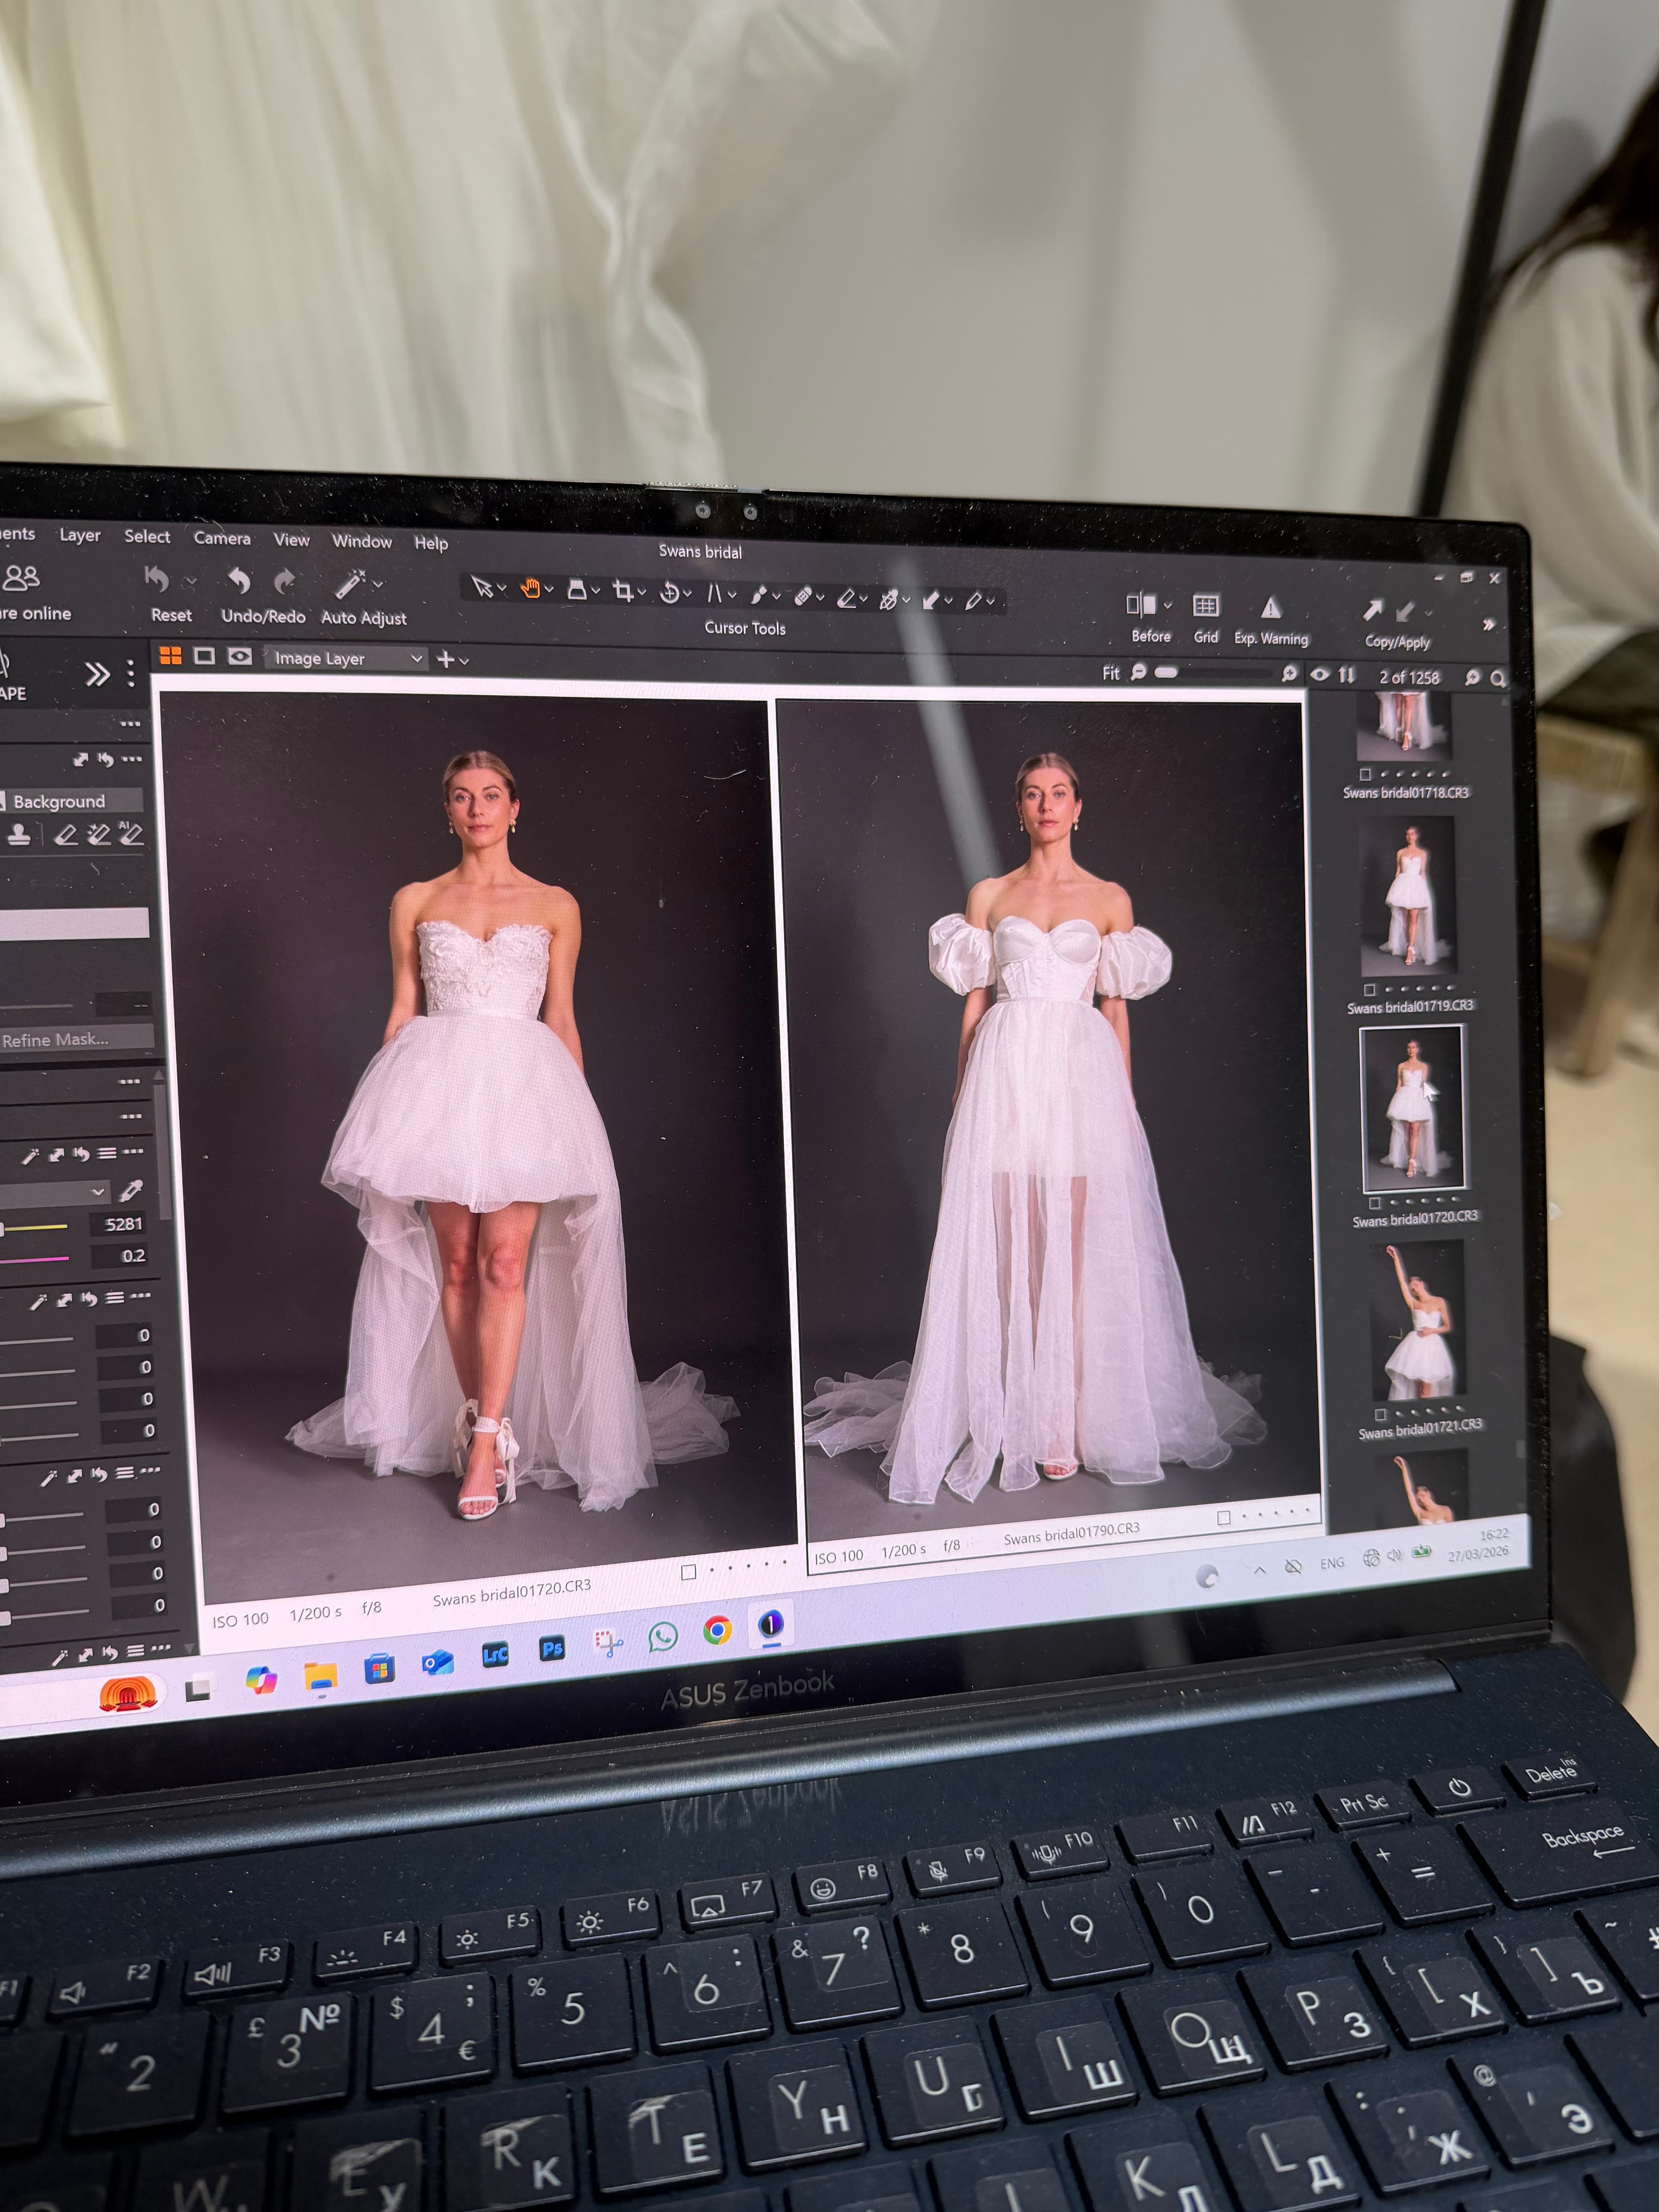Click the Auto Adjust magic wand
Viewport: 1659px width, 2212px height.
click(350, 582)
